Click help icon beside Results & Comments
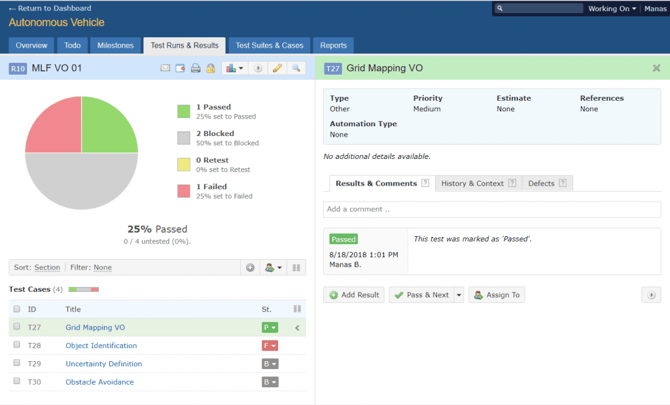The height and width of the screenshot is (405, 670). coord(425,183)
